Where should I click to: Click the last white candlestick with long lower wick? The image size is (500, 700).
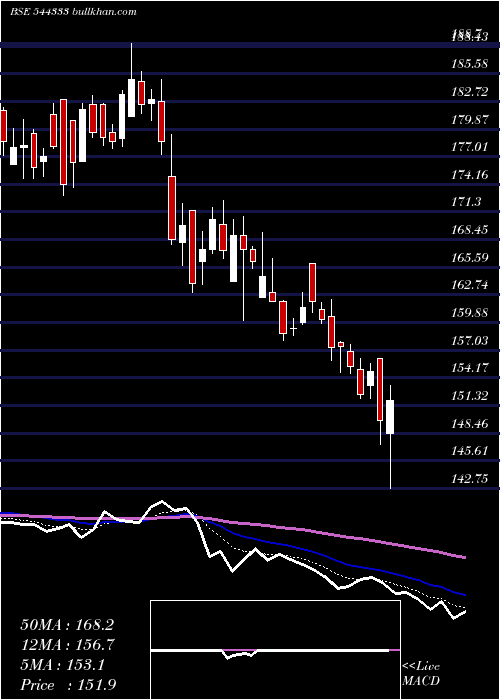coord(390,437)
